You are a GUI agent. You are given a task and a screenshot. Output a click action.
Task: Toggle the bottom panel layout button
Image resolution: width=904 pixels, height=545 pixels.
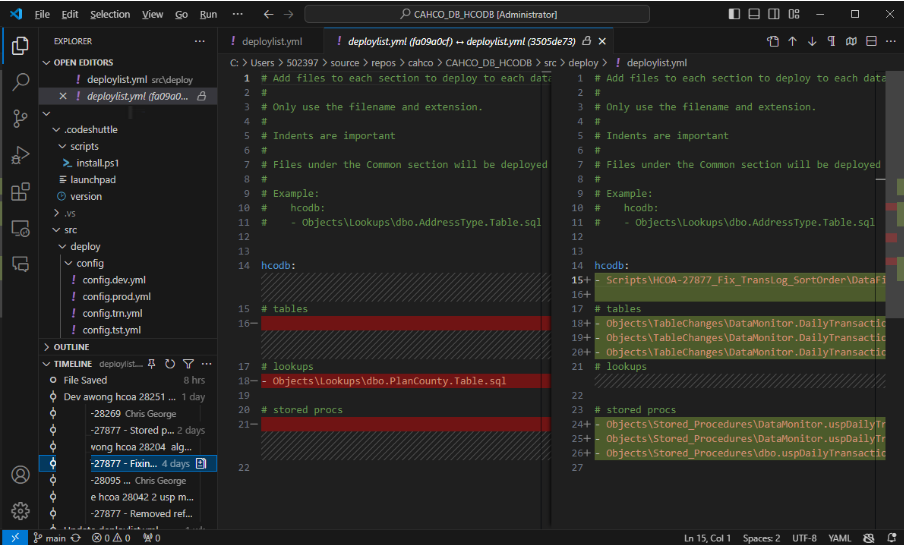[x=754, y=15]
